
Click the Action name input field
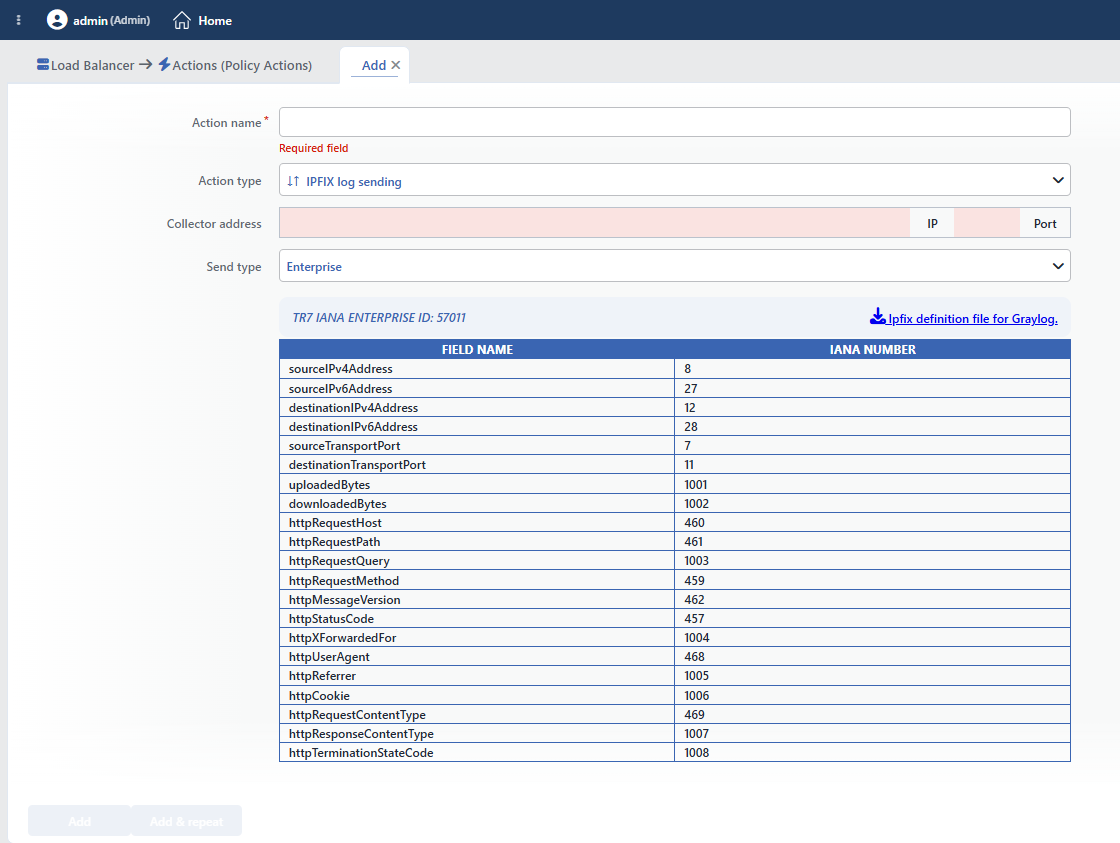[x=674, y=122]
